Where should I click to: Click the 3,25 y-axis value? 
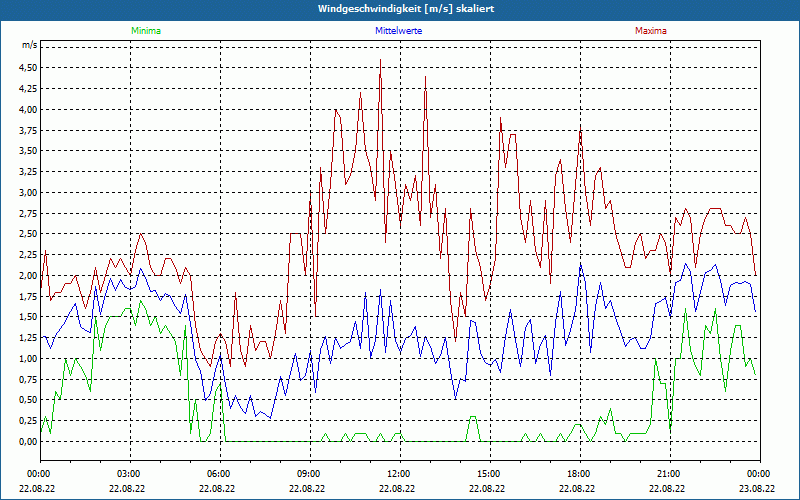(28, 172)
